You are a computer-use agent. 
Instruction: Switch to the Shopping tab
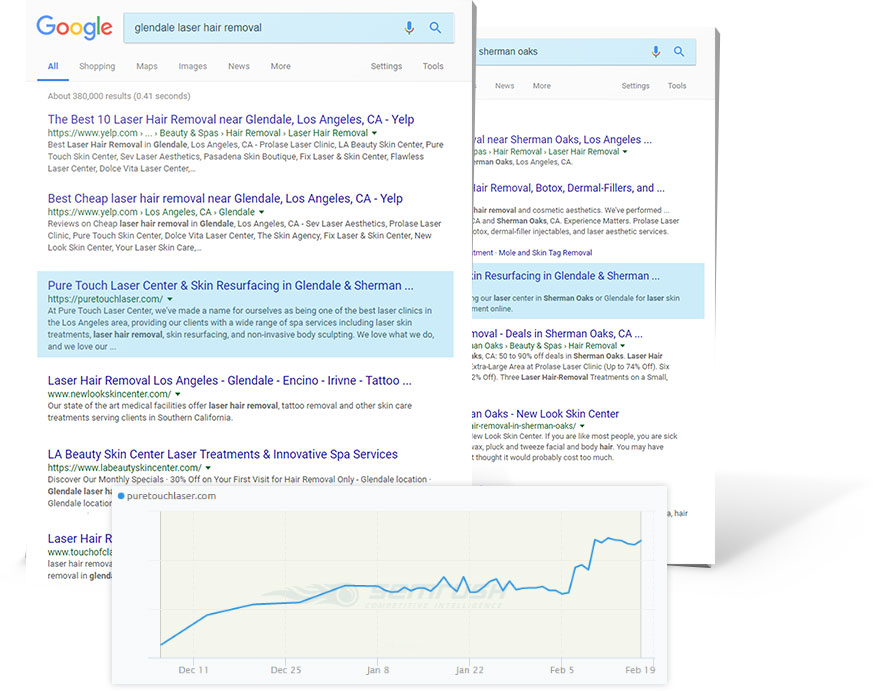(97, 66)
